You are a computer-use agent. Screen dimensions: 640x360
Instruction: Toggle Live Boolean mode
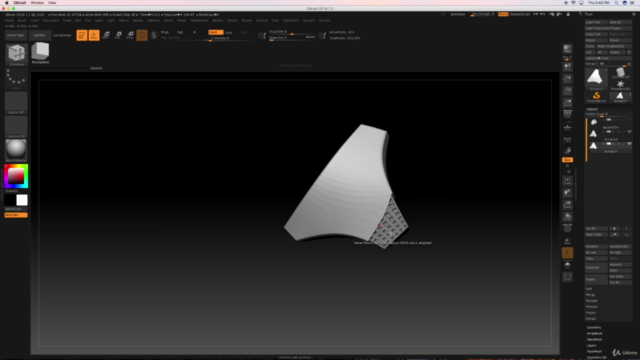point(62,35)
